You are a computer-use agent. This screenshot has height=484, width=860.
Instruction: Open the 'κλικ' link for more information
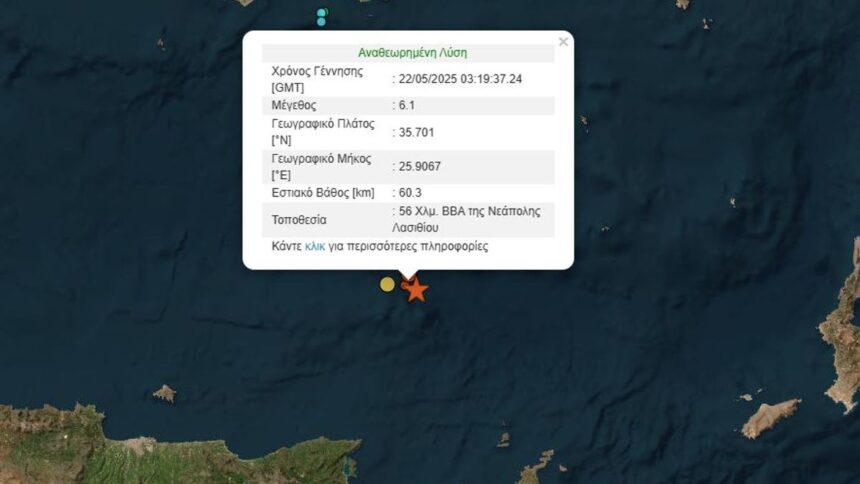tap(315, 246)
